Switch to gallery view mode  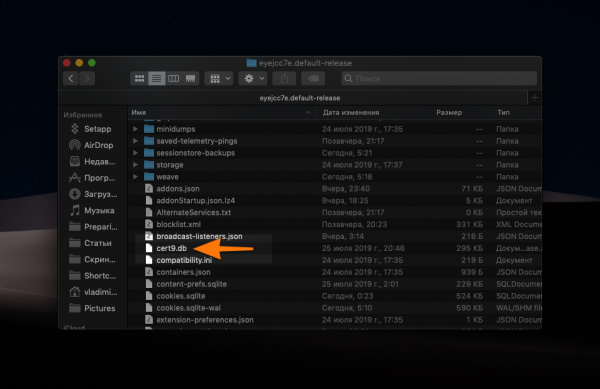pos(190,78)
